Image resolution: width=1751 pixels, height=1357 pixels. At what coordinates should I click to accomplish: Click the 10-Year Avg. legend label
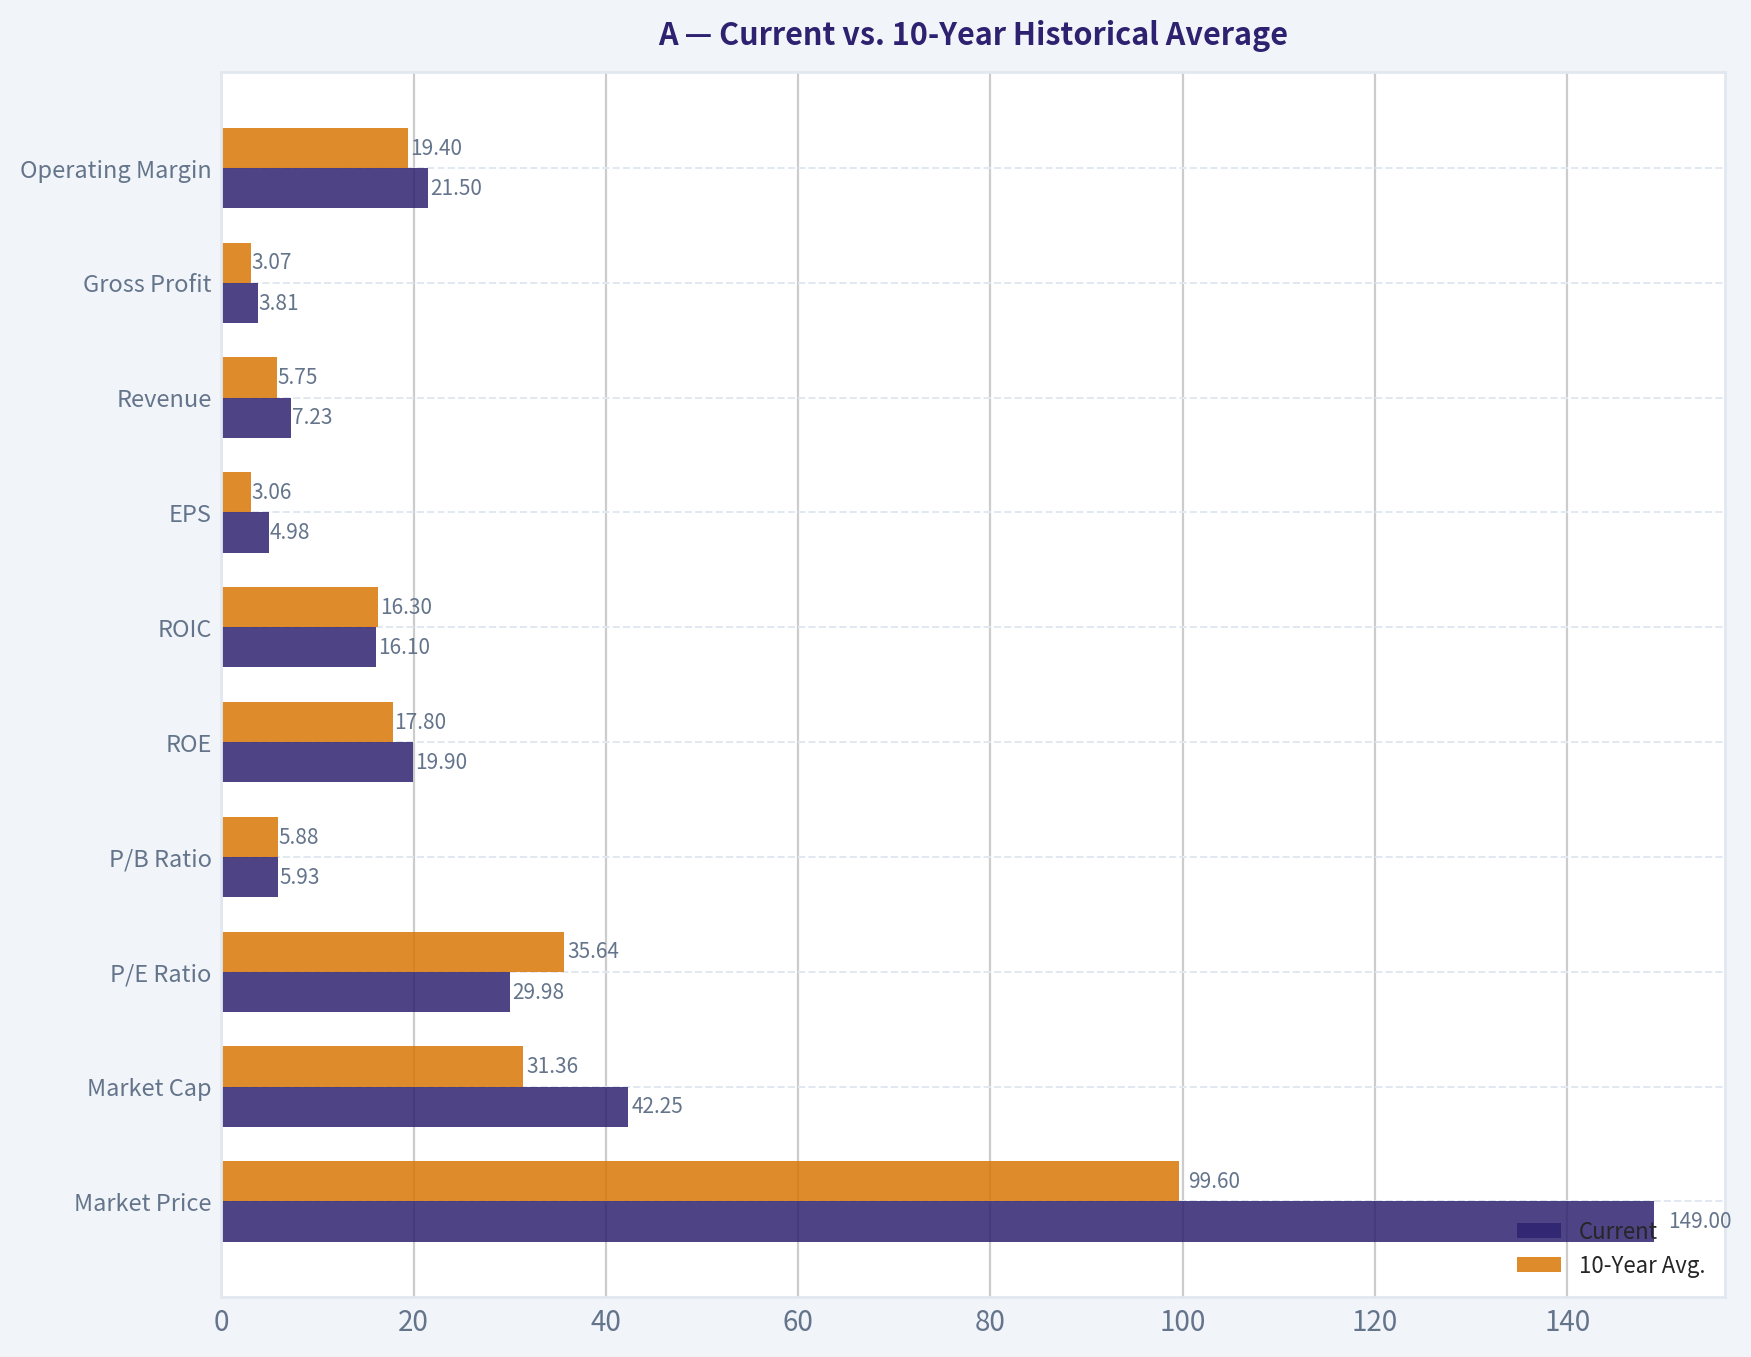coord(1642,1265)
